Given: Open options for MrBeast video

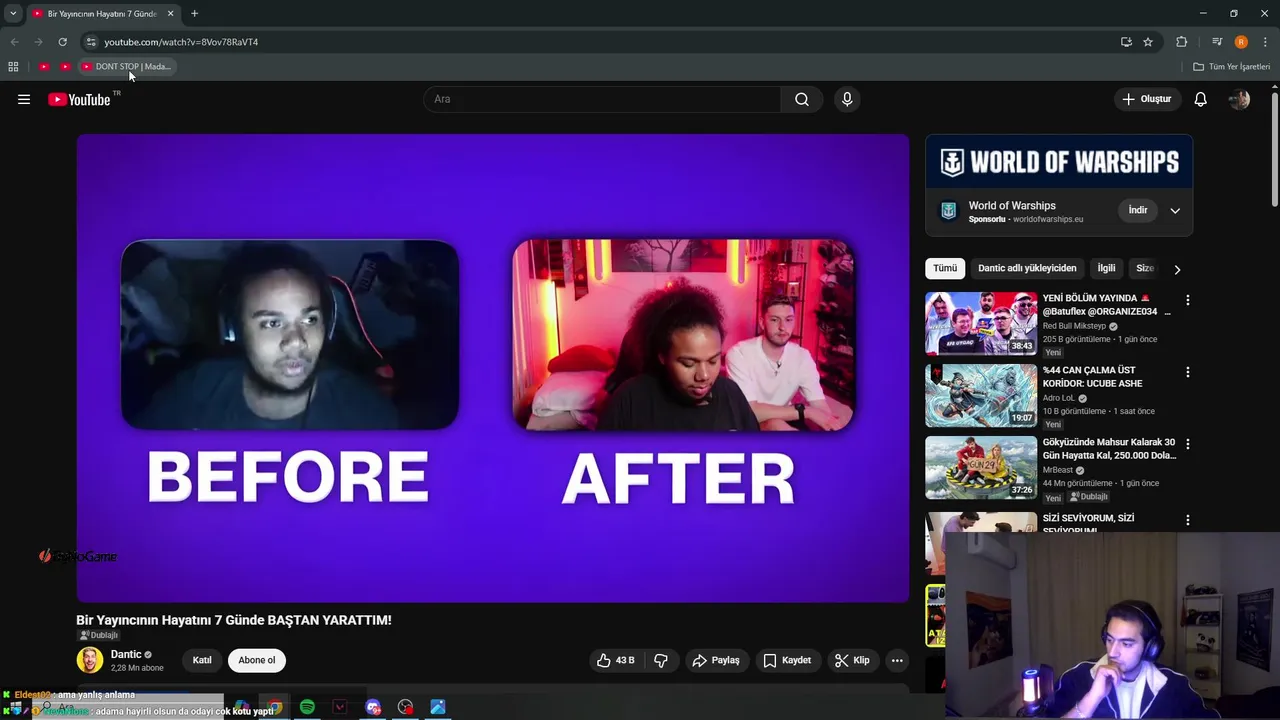Looking at the screenshot, I should pyautogui.click(x=1187, y=444).
